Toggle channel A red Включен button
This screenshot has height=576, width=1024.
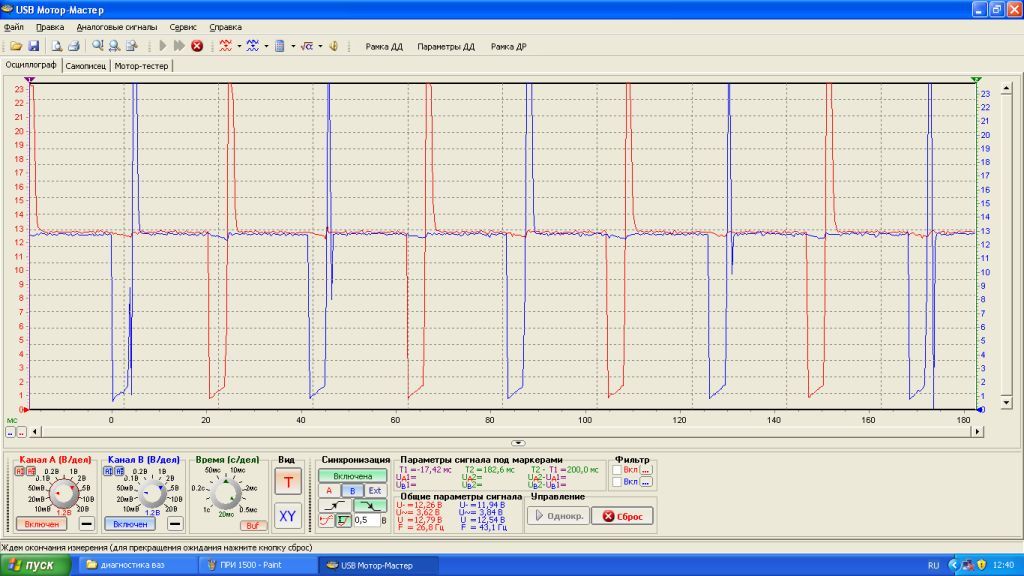[x=42, y=524]
